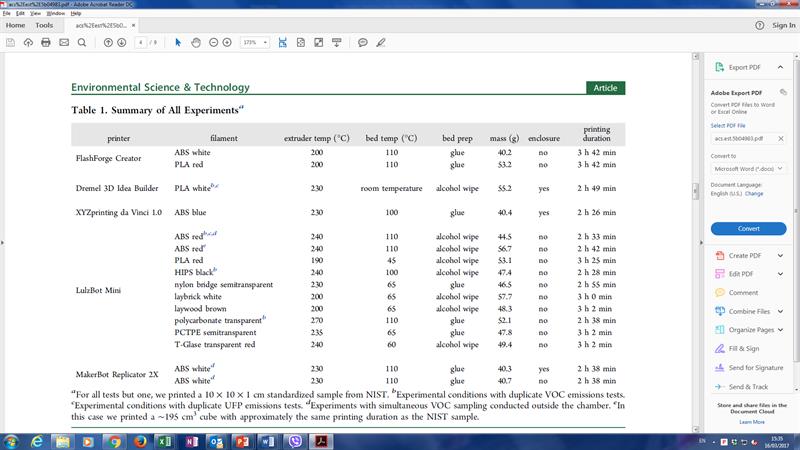800x450 pixels.
Task: Open the help question mark icon
Action: coord(760,25)
